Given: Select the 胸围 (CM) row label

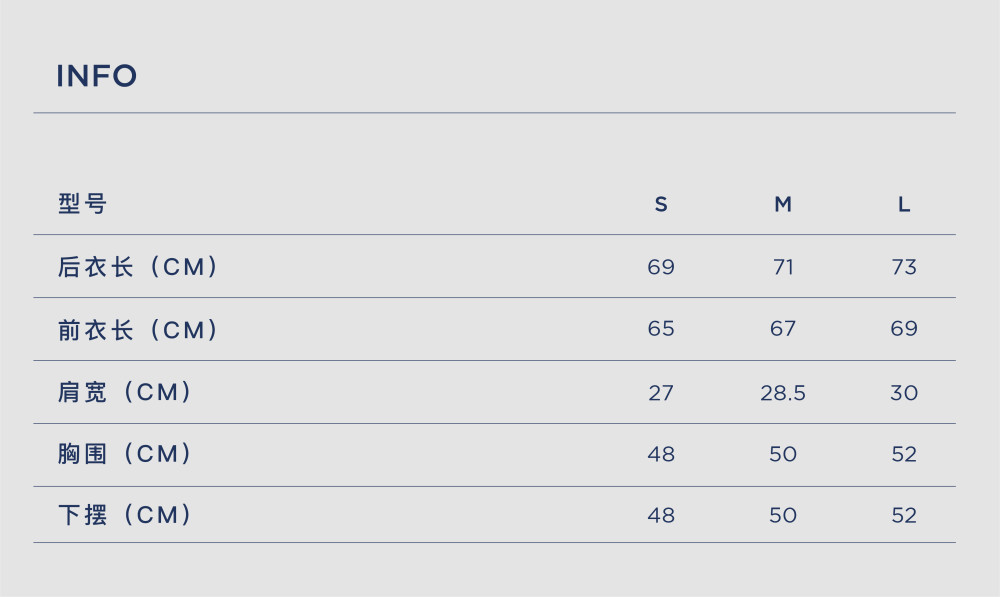Looking at the screenshot, I should pos(125,453).
